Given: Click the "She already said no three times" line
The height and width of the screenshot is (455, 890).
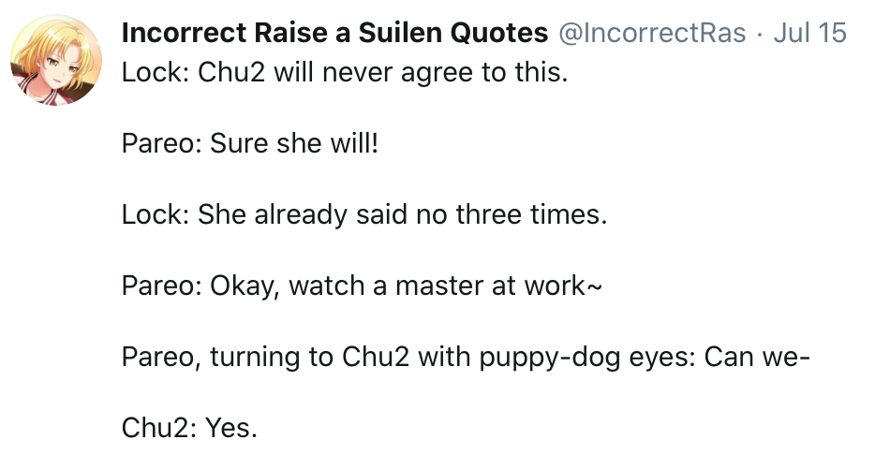Looking at the screenshot, I should [x=364, y=215].
